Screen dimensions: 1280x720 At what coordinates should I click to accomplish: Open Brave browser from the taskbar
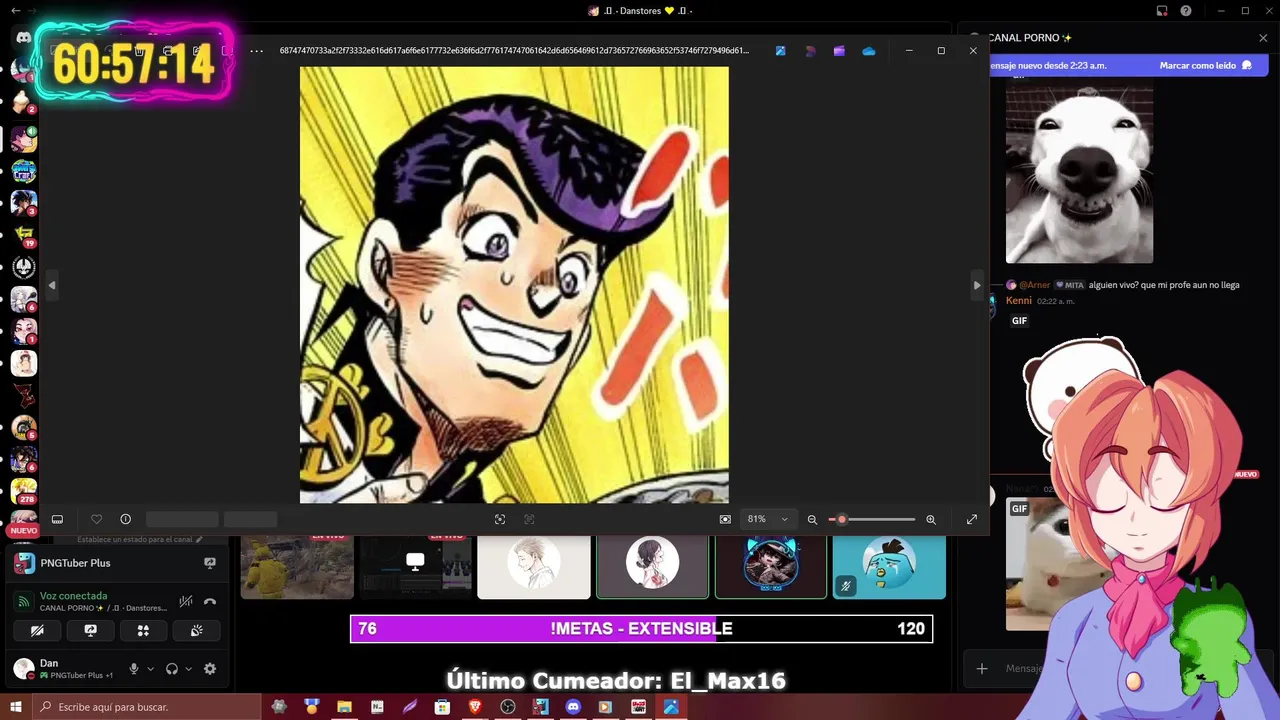point(475,707)
